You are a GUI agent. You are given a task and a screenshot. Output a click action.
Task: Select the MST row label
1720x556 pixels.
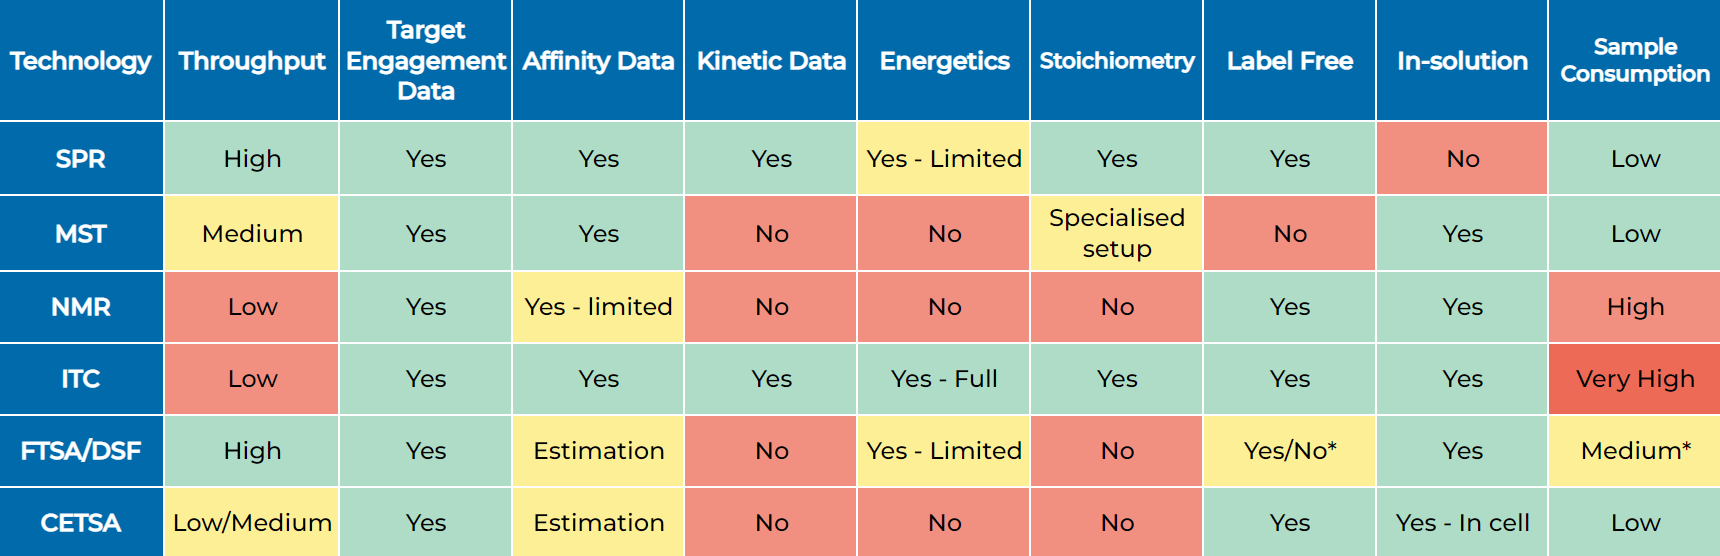pos(81,234)
